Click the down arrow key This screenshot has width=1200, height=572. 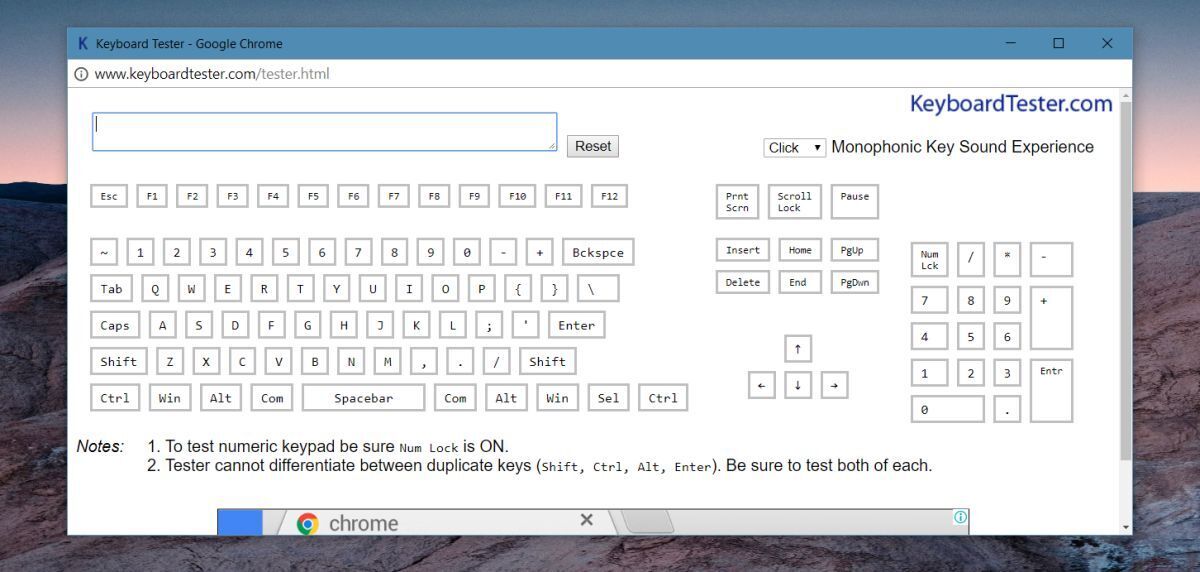coord(797,385)
